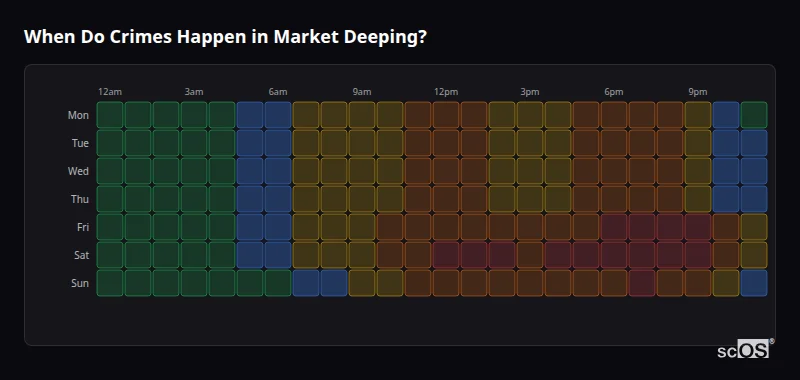The height and width of the screenshot is (380, 800).
Task: Select the Friday 9pm red cell
Action: tap(698, 227)
